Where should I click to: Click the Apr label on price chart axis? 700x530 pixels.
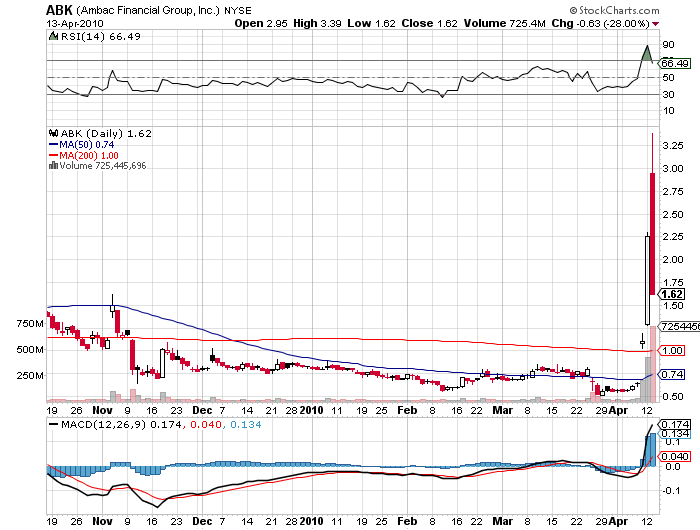(618, 410)
